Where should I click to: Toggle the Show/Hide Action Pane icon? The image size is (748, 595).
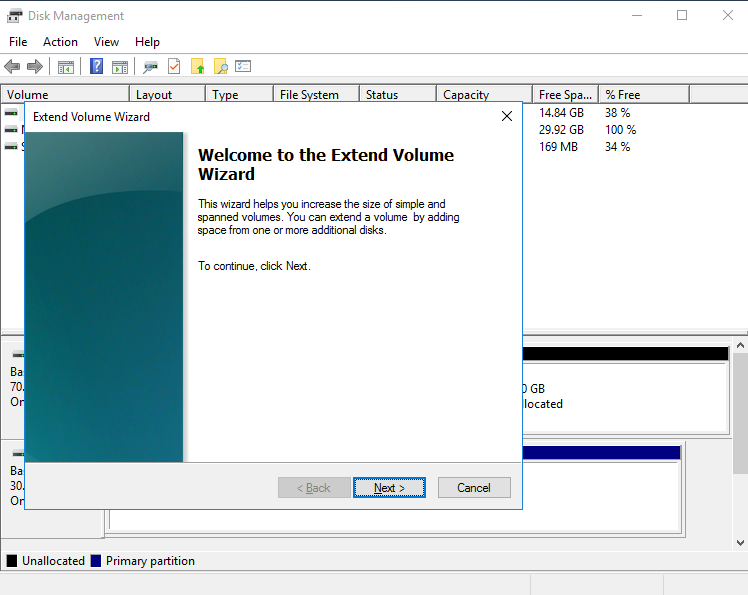(120, 67)
